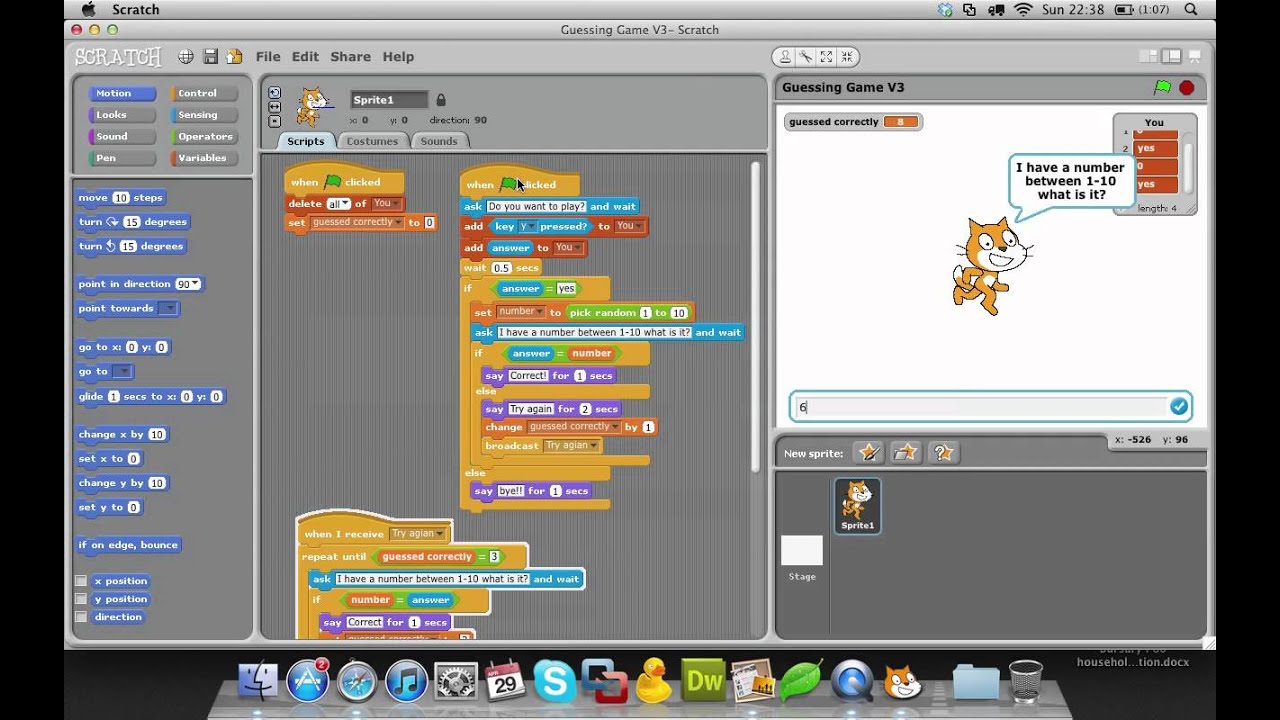Open iTunes from the Dock

coord(407,681)
